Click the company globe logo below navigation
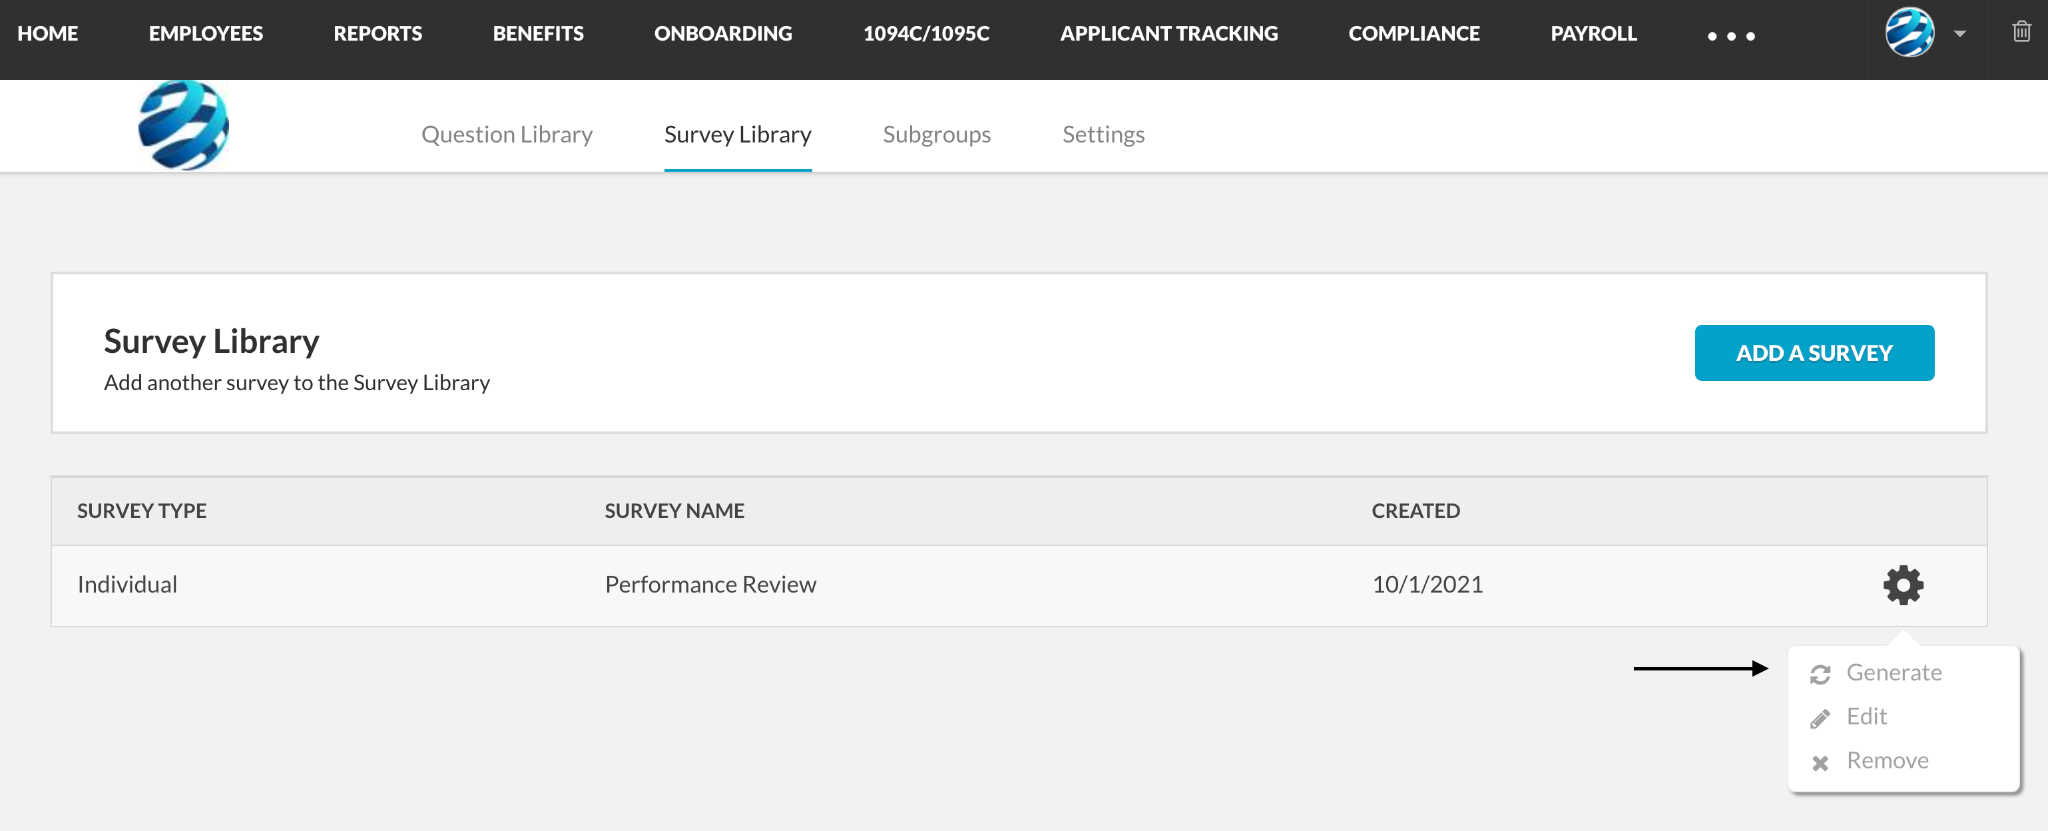Image resolution: width=2048 pixels, height=831 pixels. click(x=183, y=126)
